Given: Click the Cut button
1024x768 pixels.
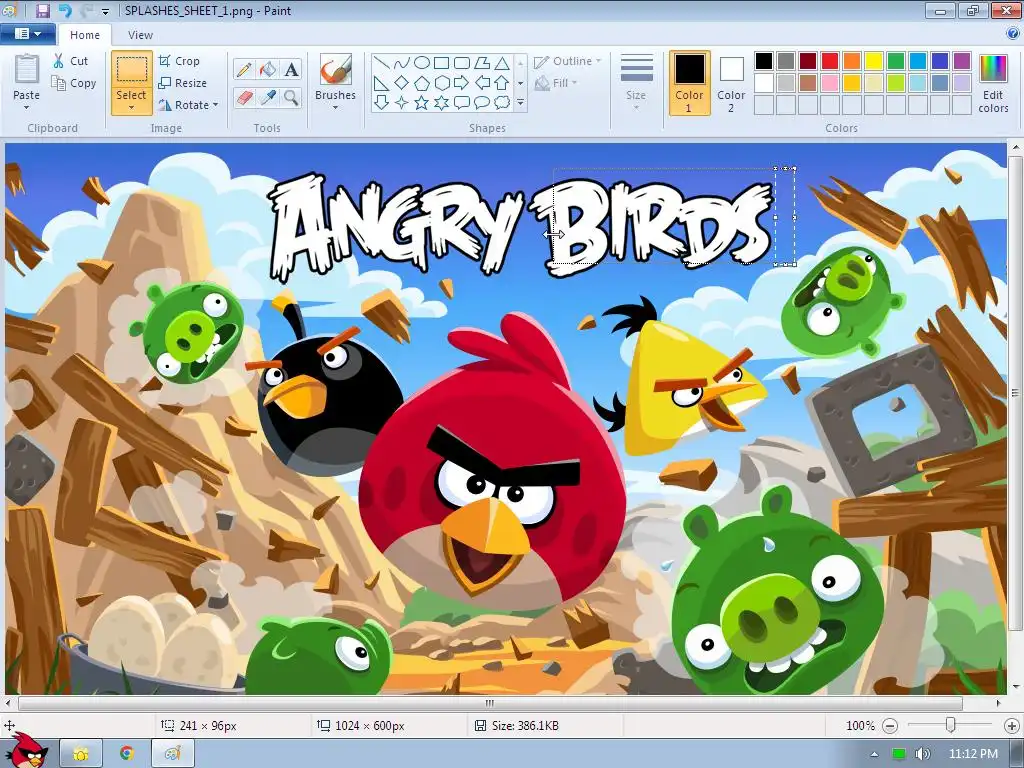Looking at the screenshot, I should point(71,61).
